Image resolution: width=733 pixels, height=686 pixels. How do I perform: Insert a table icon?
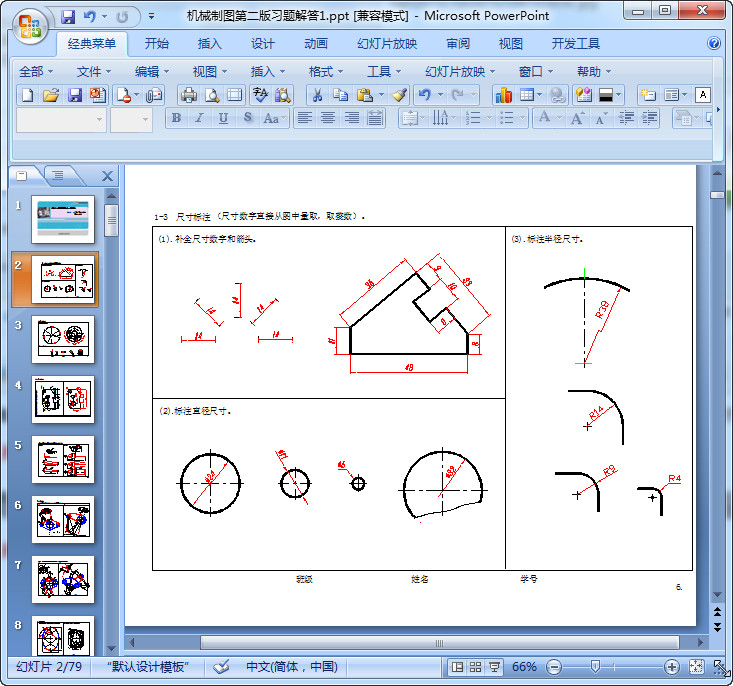pos(527,95)
